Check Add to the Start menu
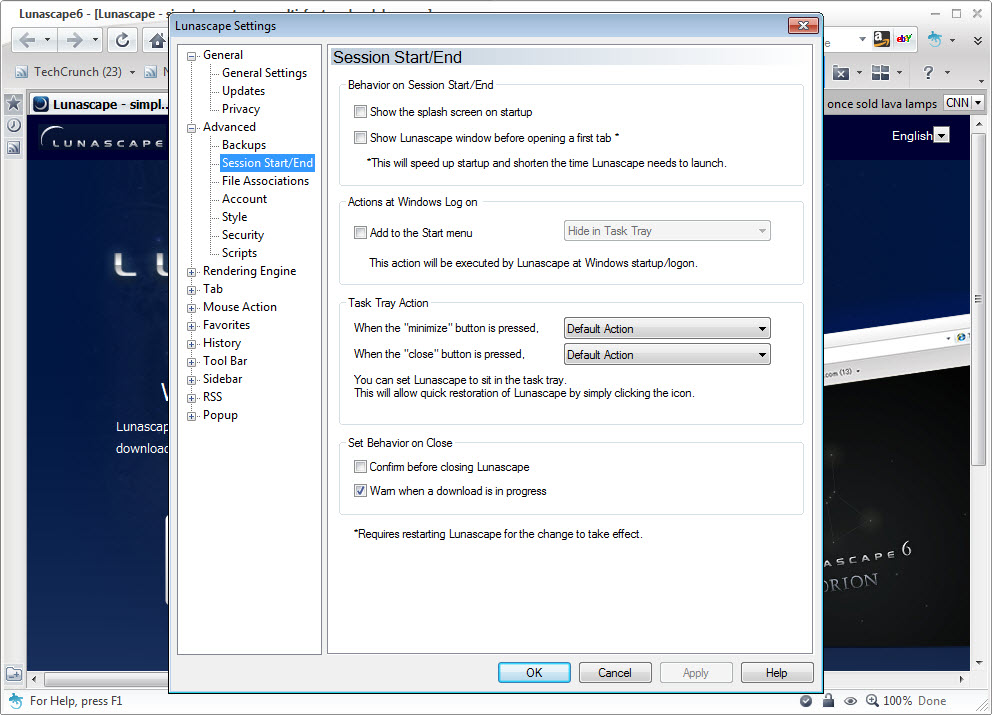 [361, 233]
